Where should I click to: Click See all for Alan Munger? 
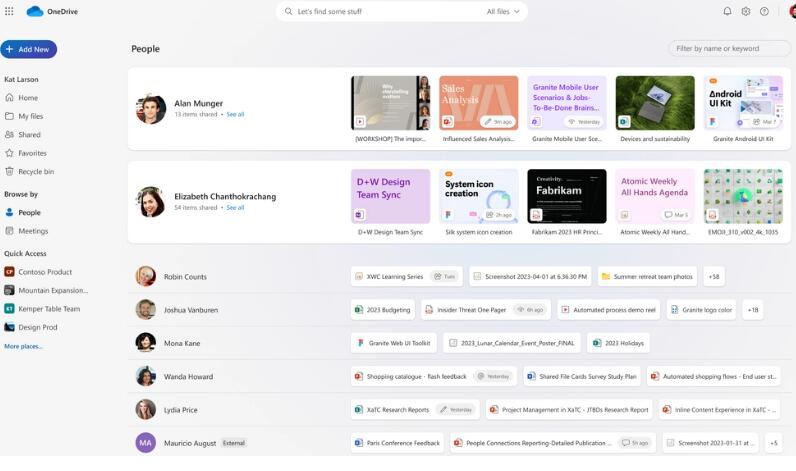[235, 114]
